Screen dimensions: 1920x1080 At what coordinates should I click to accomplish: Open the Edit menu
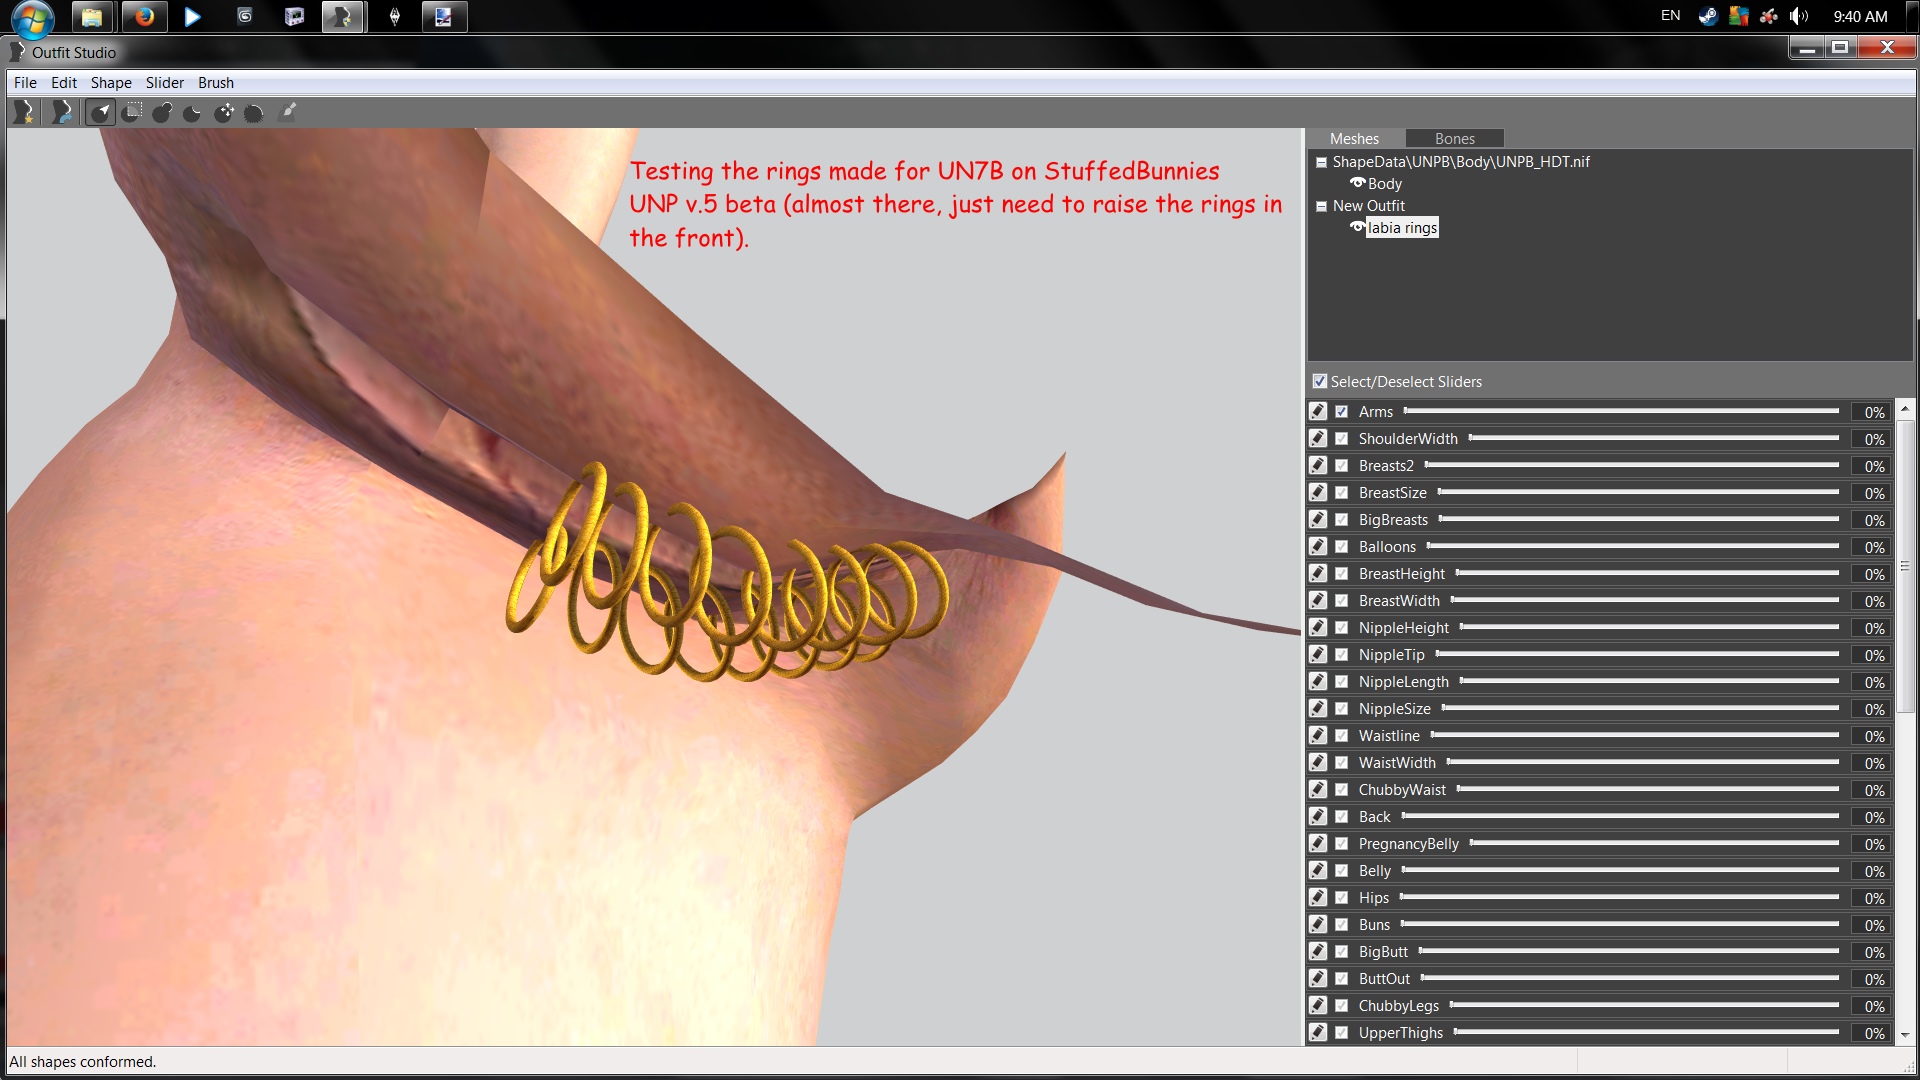pos(64,83)
